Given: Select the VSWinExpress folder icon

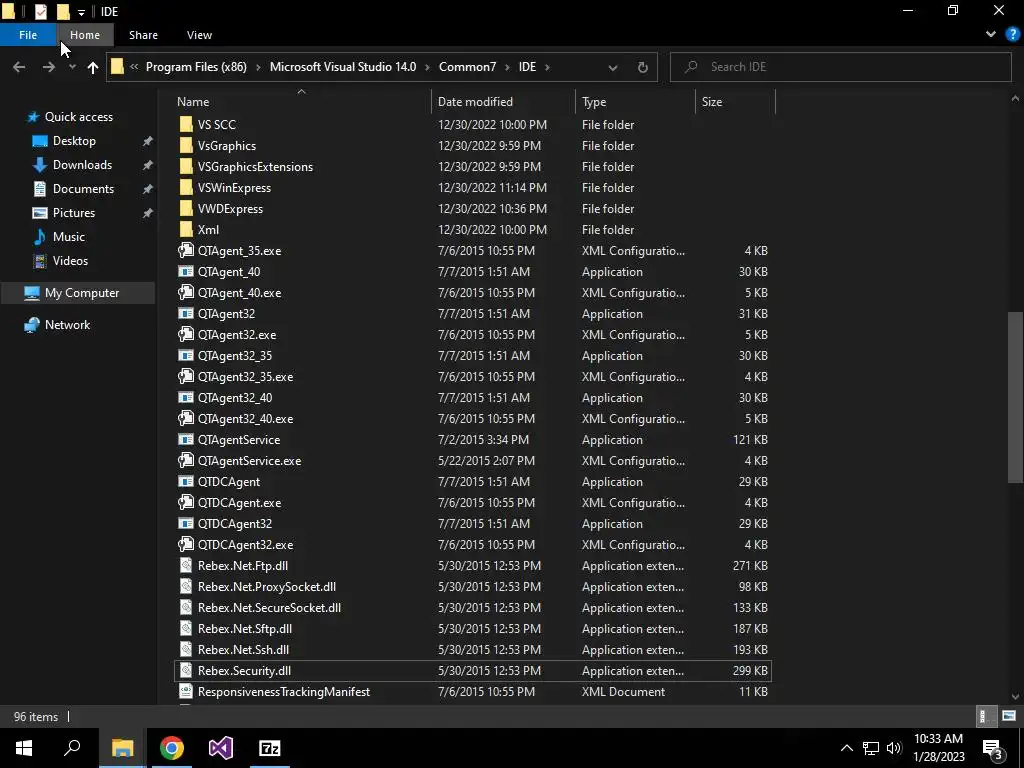Looking at the screenshot, I should pyautogui.click(x=186, y=187).
